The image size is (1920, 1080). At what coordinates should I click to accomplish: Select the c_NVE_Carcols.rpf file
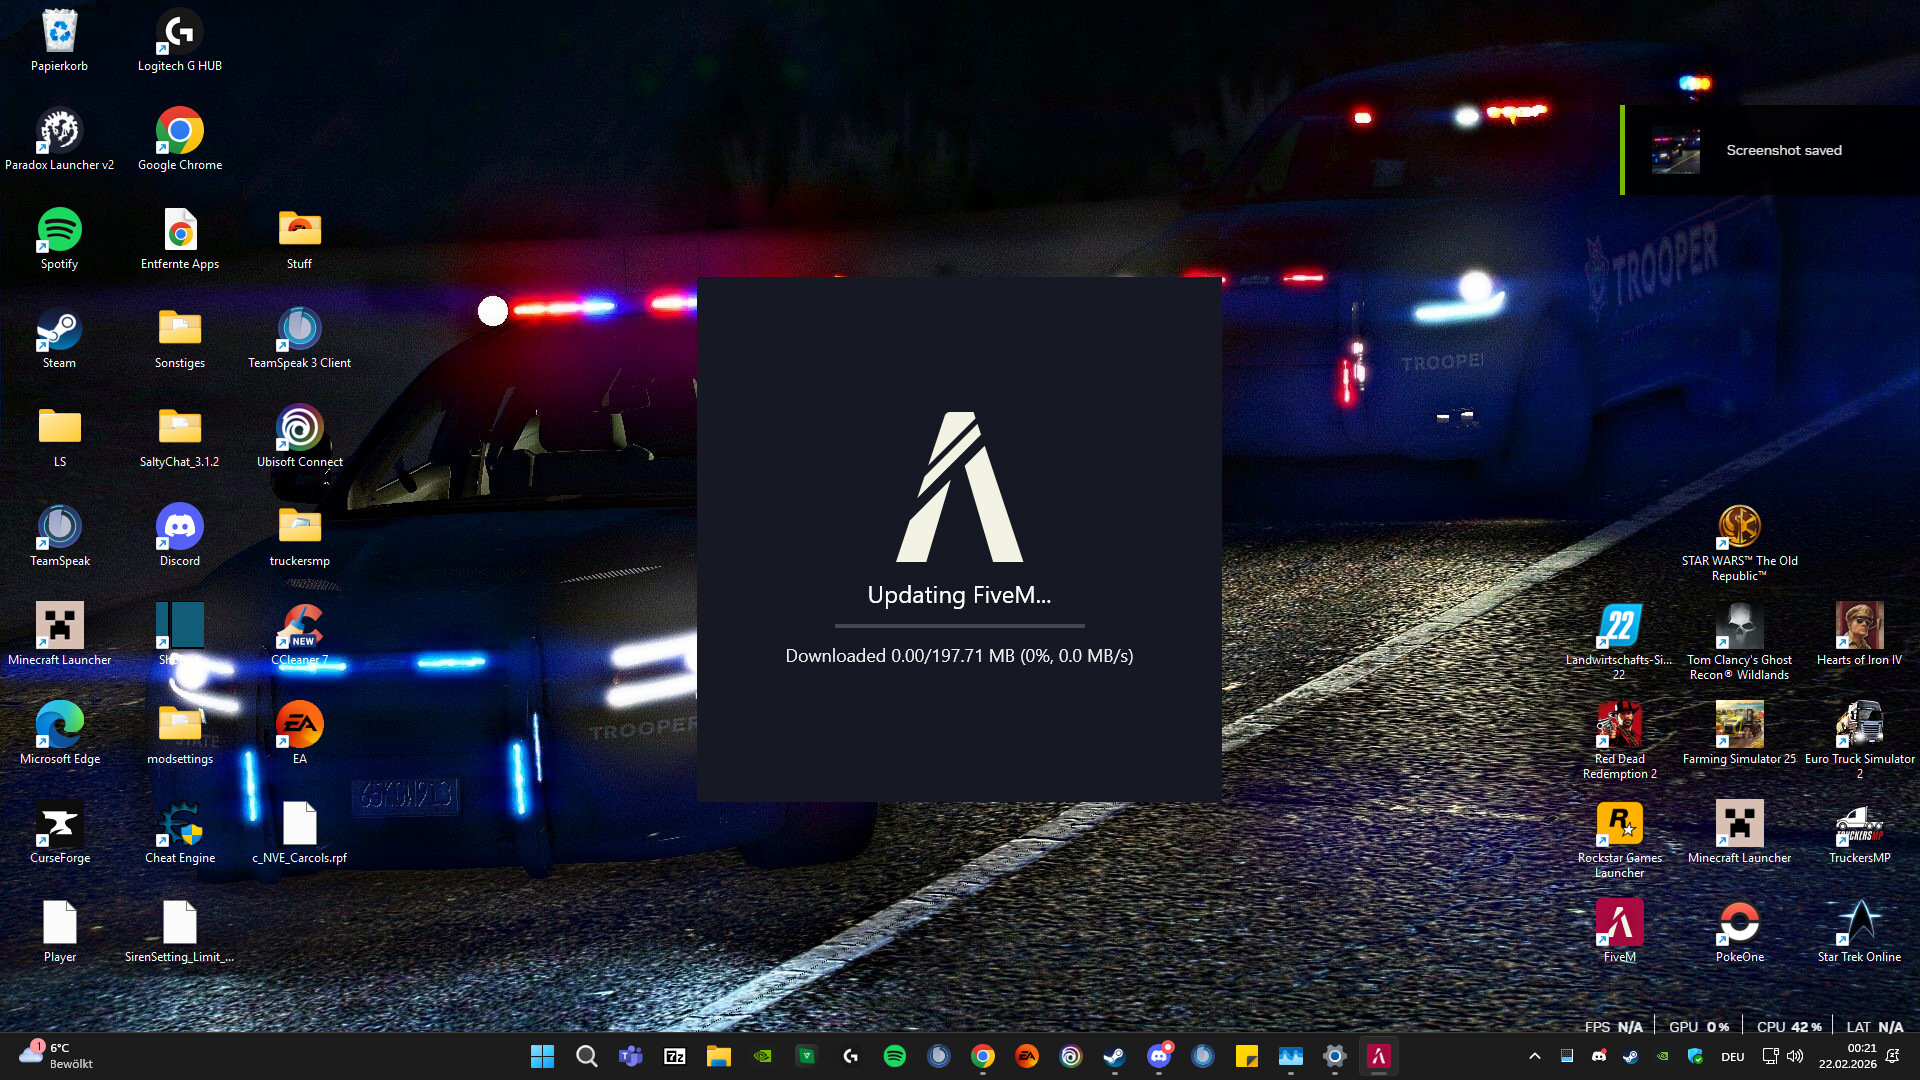(x=299, y=825)
